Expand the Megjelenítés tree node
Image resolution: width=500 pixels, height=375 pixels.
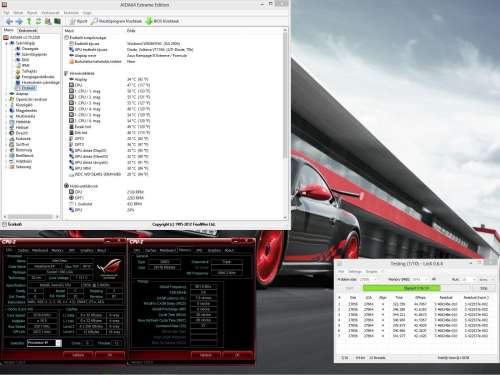click(x=6, y=110)
